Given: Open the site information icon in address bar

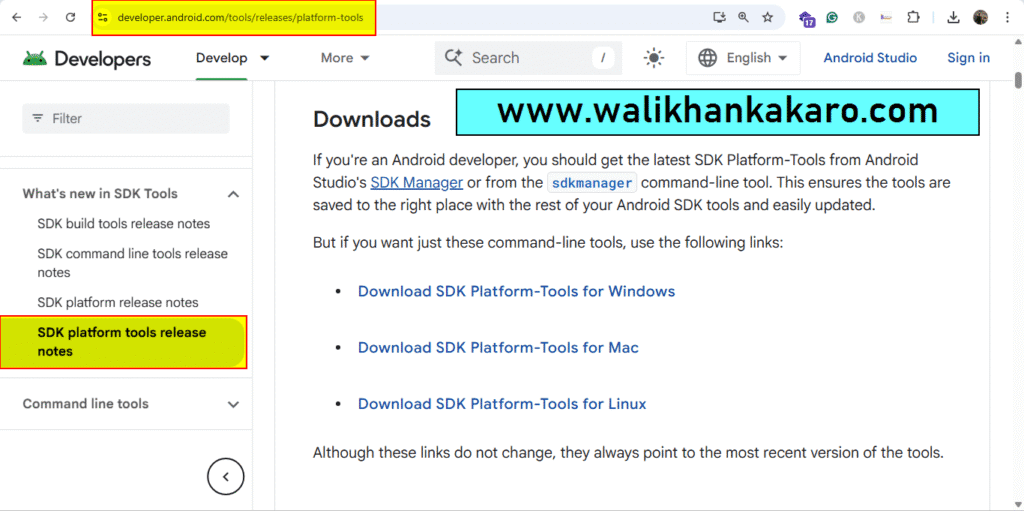Looking at the screenshot, I should [103, 18].
